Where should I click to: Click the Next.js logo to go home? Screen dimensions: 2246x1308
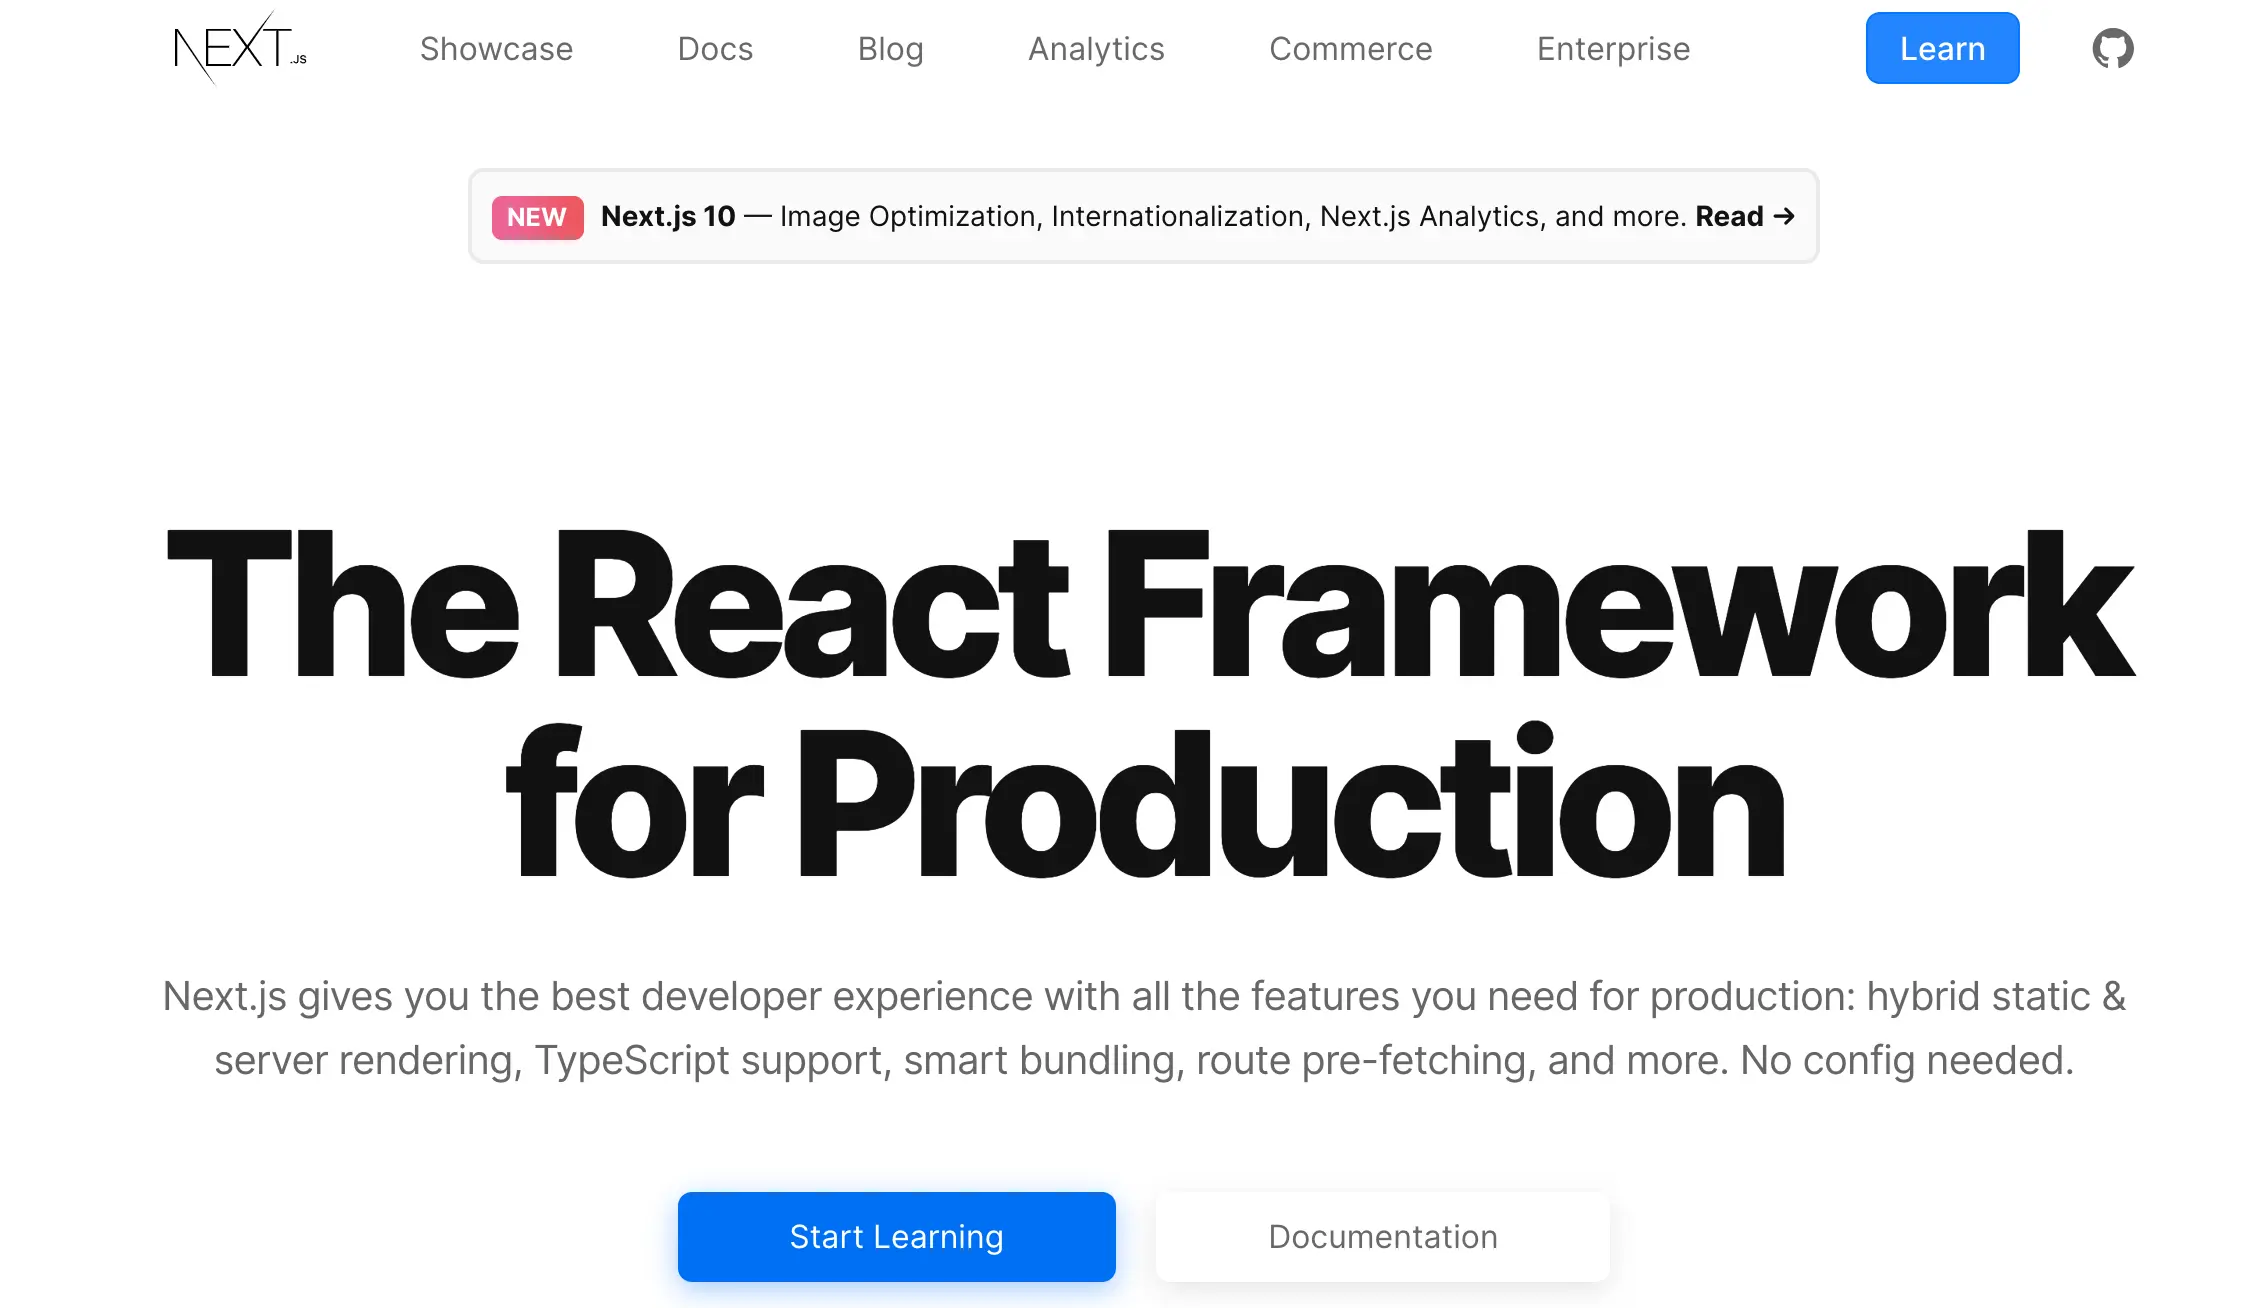click(x=240, y=48)
